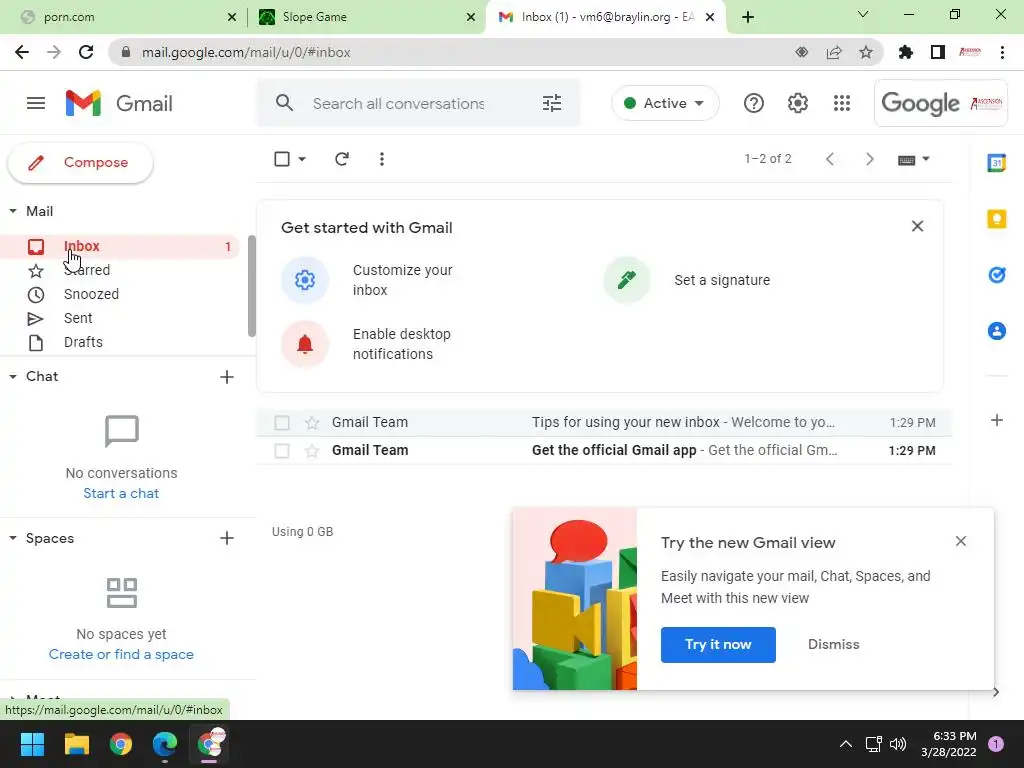Click the Search all conversations field
The height and width of the screenshot is (768, 1024).
(x=418, y=103)
